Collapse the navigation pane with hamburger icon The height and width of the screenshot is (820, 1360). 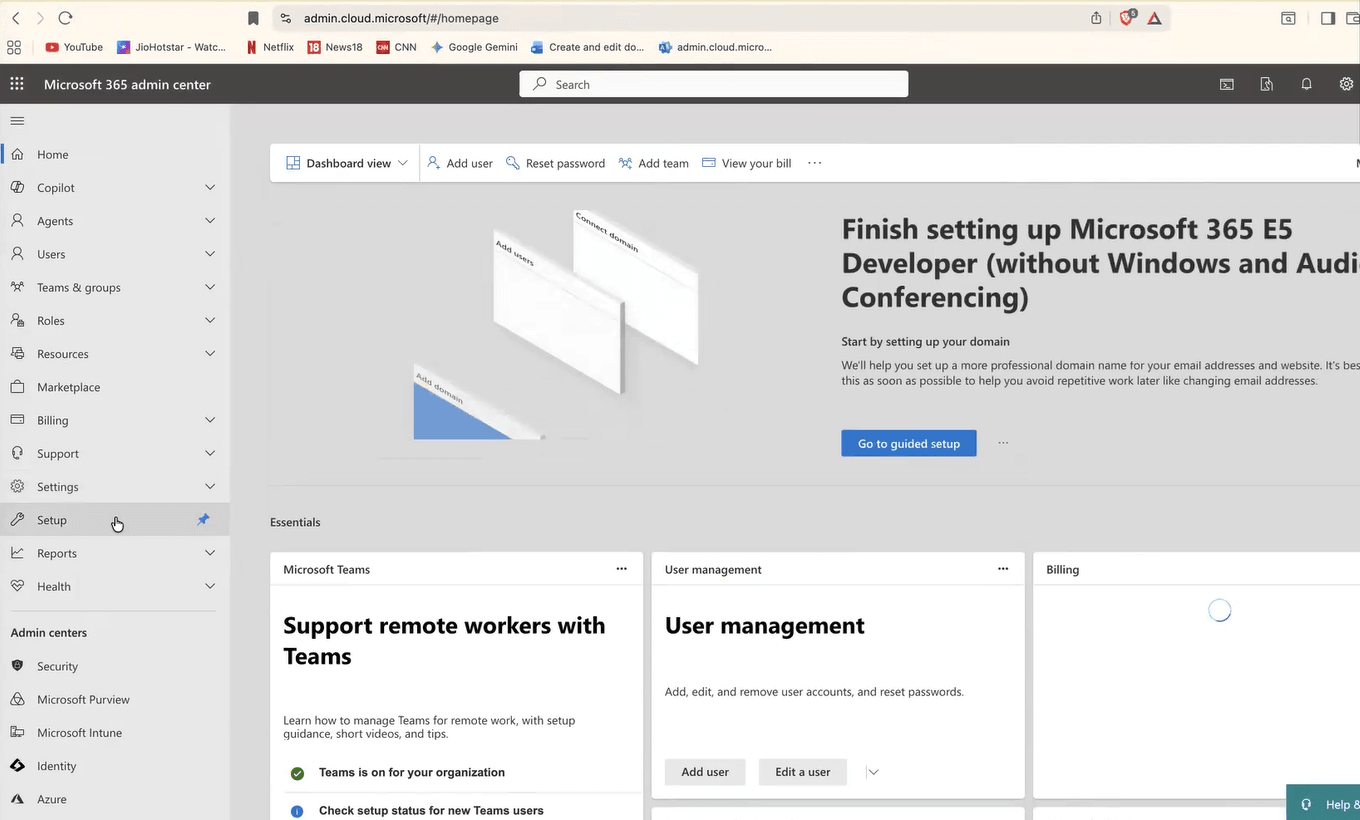click(x=16, y=120)
